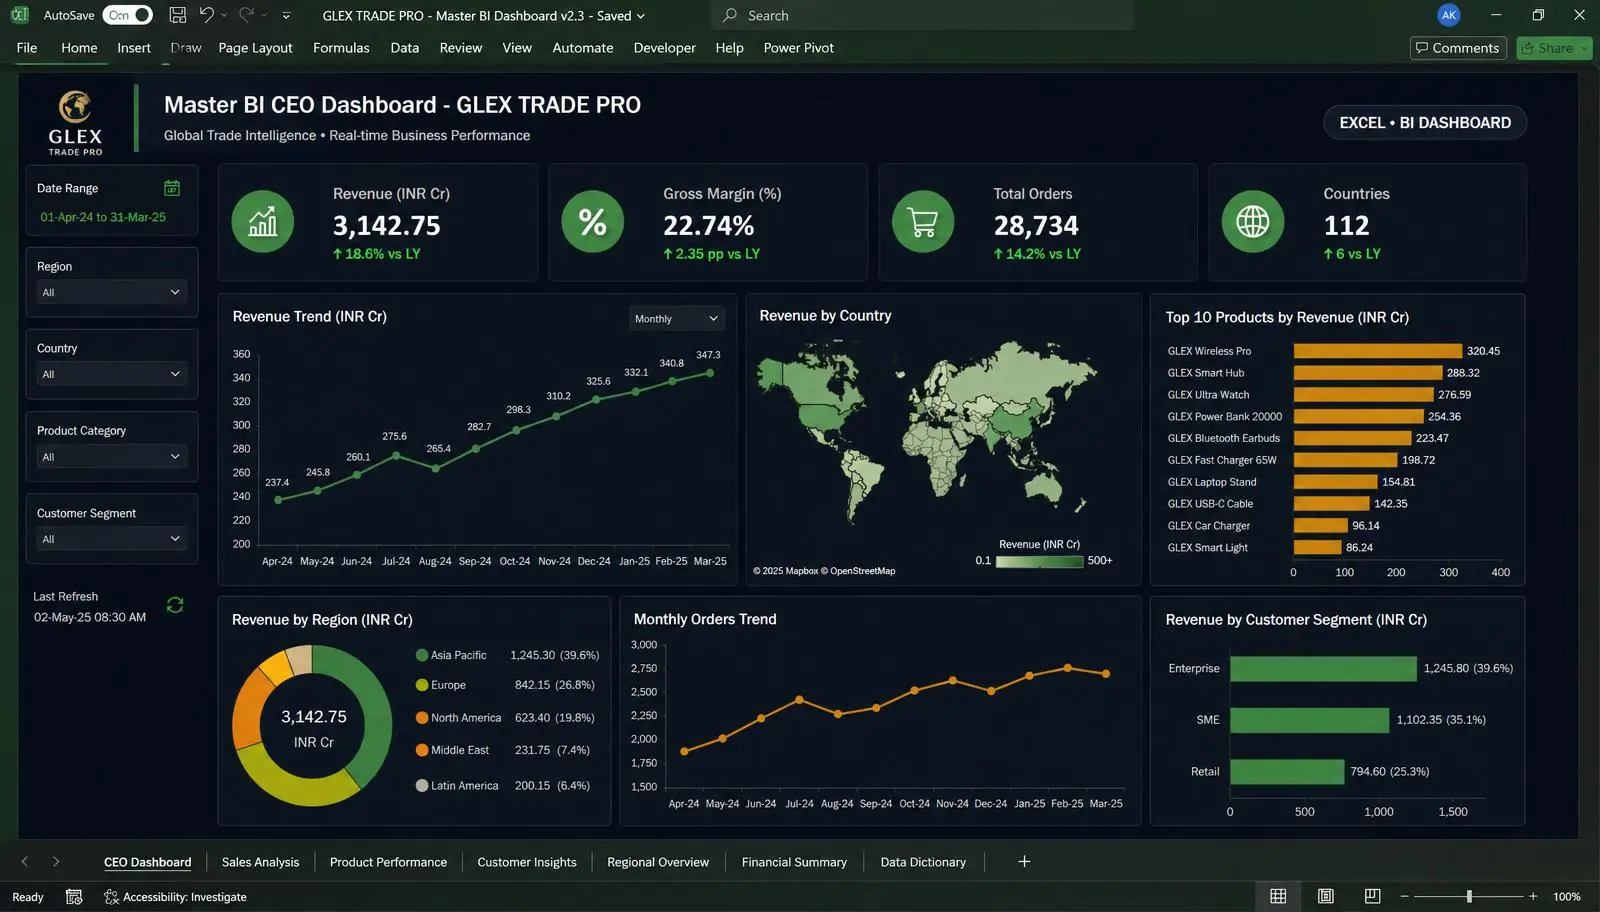This screenshot has height=912, width=1600.
Task: Click the Middle East legend color dot
Action: [x=422, y=750]
